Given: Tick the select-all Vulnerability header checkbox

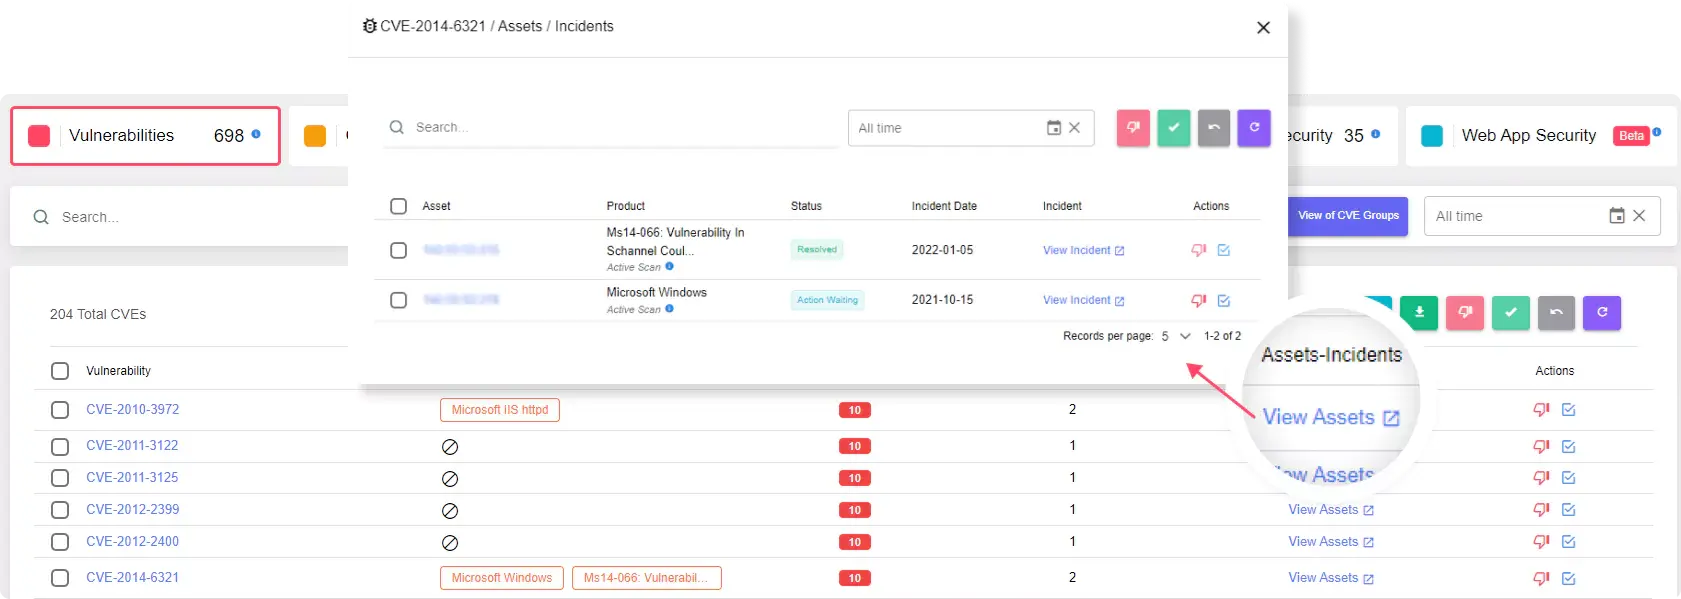Looking at the screenshot, I should click(x=60, y=371).
